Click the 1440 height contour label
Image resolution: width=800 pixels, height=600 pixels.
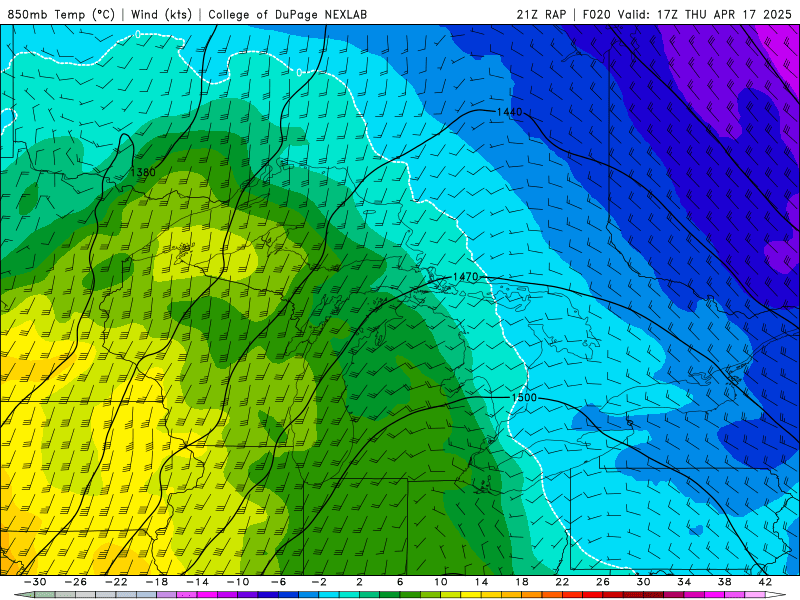coord(509,112)
